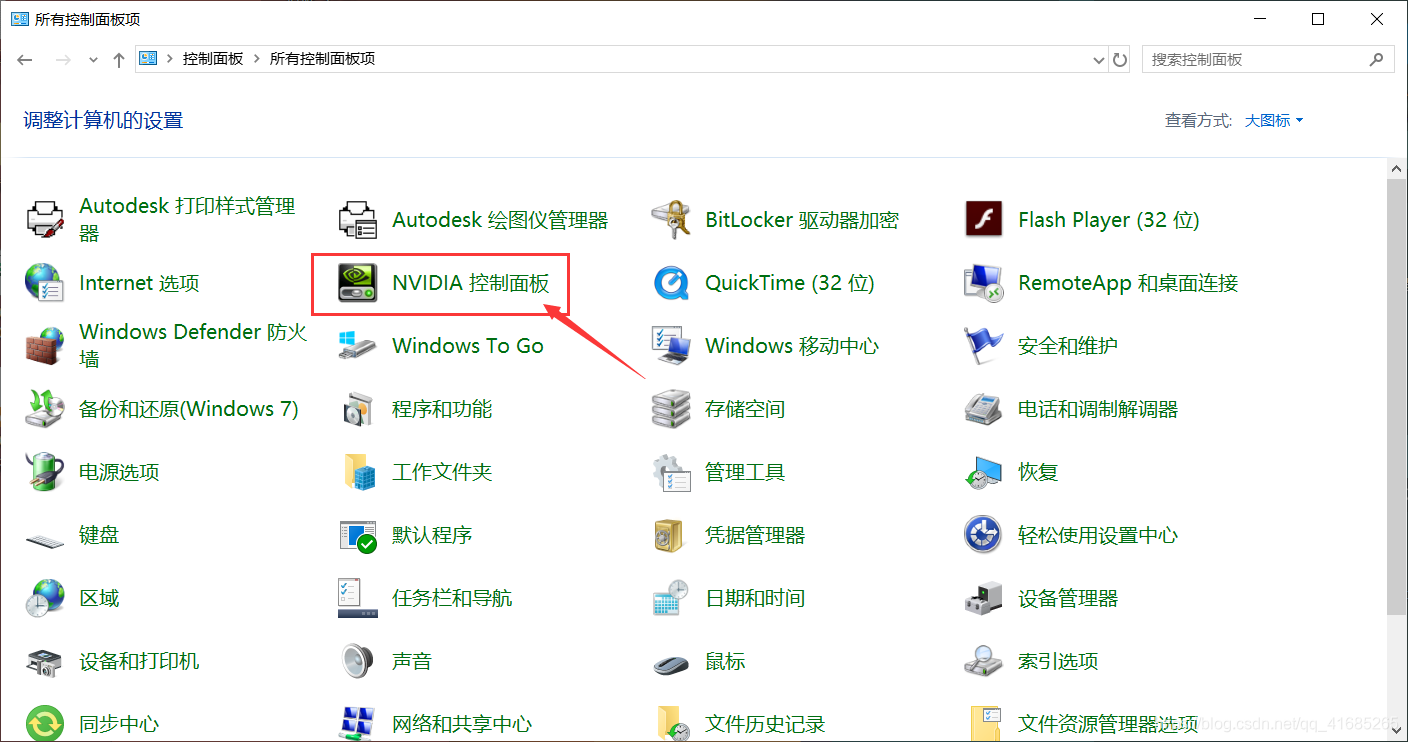Open the Windows To Go icon
This screenshot has height=742, width=1408.
[x=357, y=346]
